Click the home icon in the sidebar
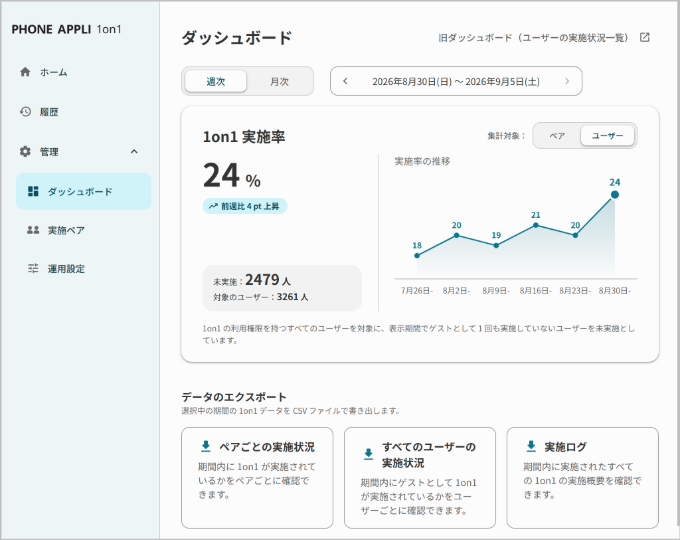The width and height of the screenshot is (680, 540). [25, 72]
